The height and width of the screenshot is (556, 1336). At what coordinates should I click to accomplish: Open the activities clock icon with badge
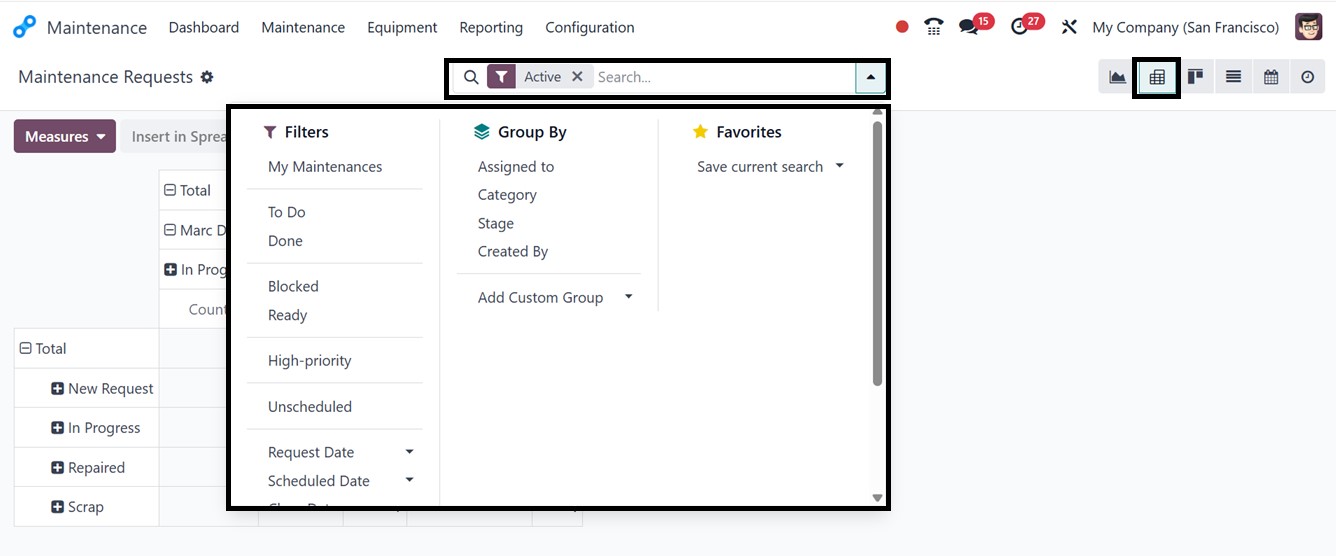pos(1020,27)
